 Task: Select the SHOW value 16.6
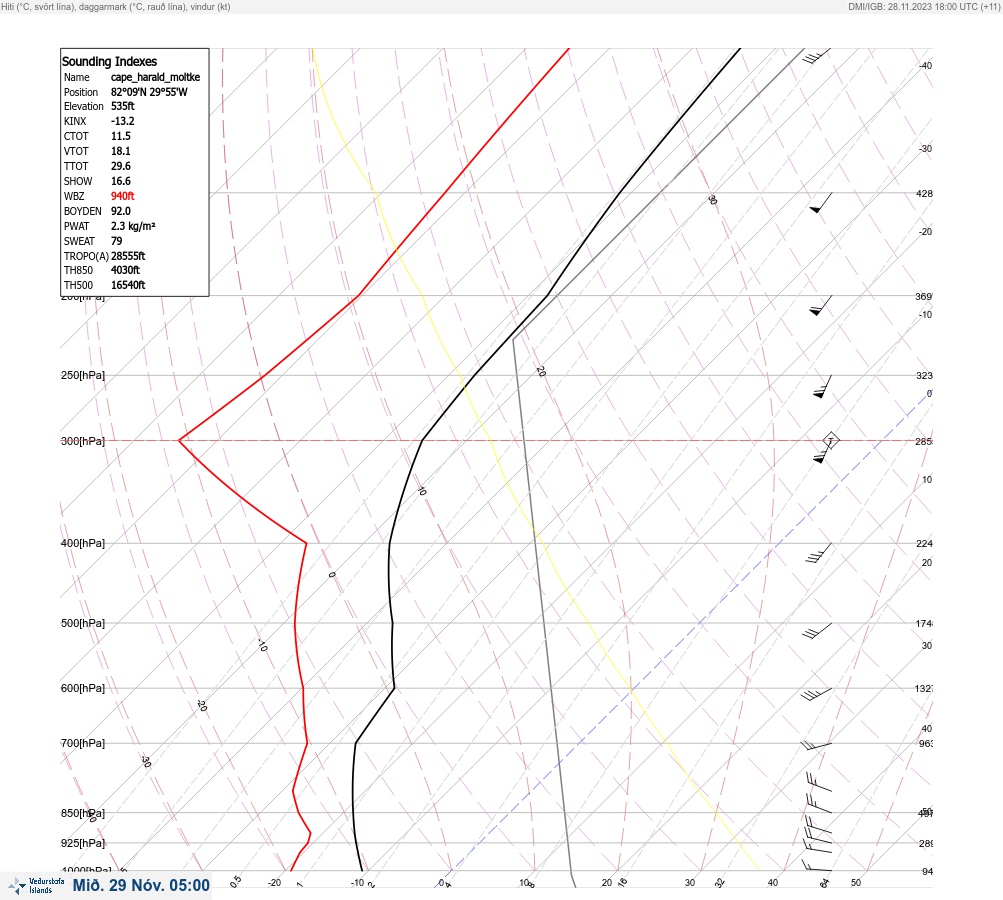tap(121, 181)
